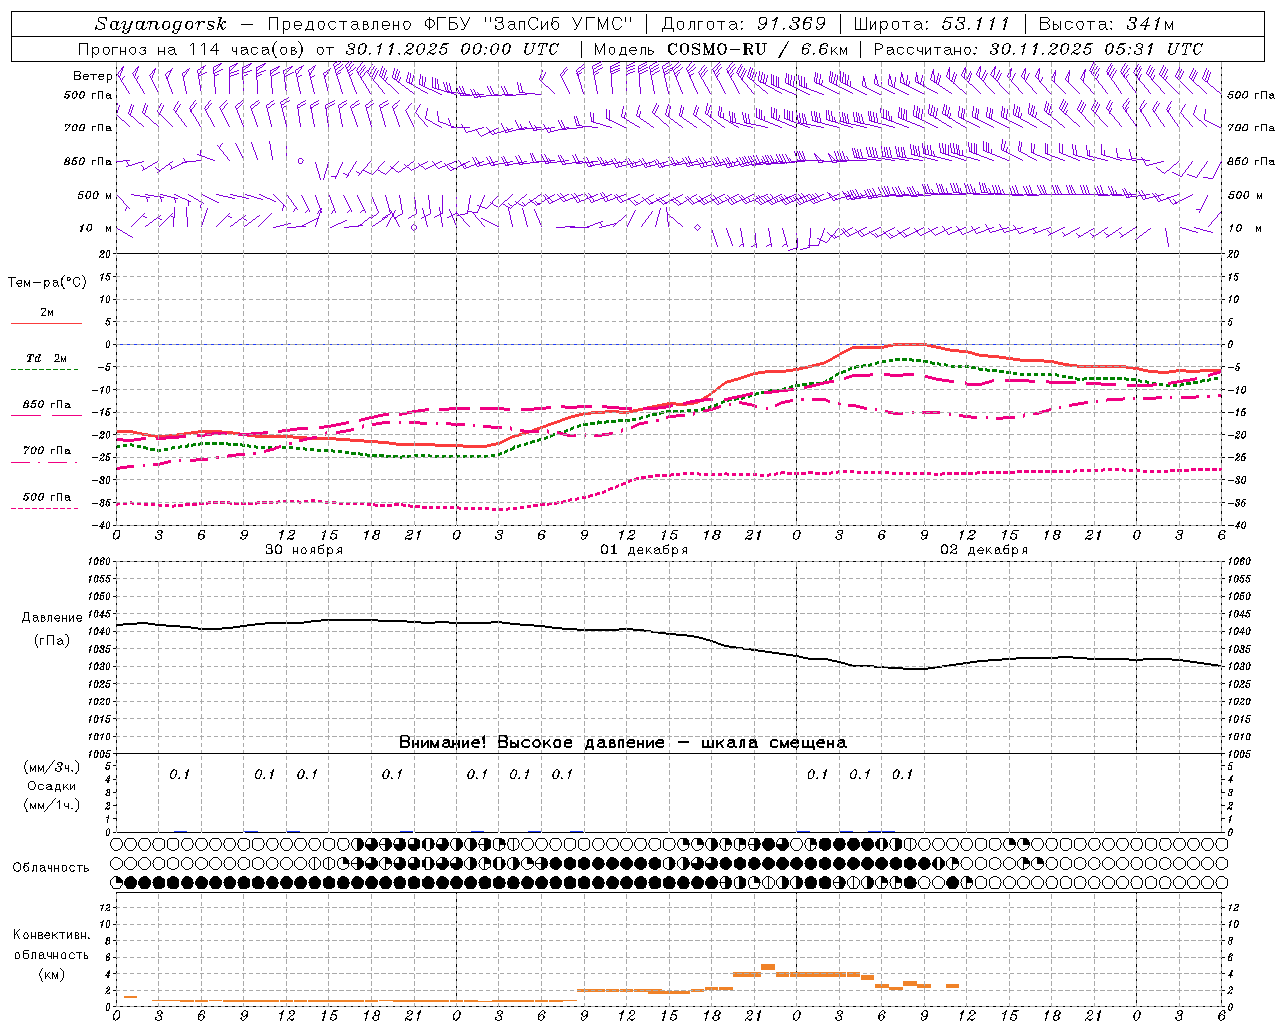Click the 'Ветер' wind panel label

pos(93,76)
